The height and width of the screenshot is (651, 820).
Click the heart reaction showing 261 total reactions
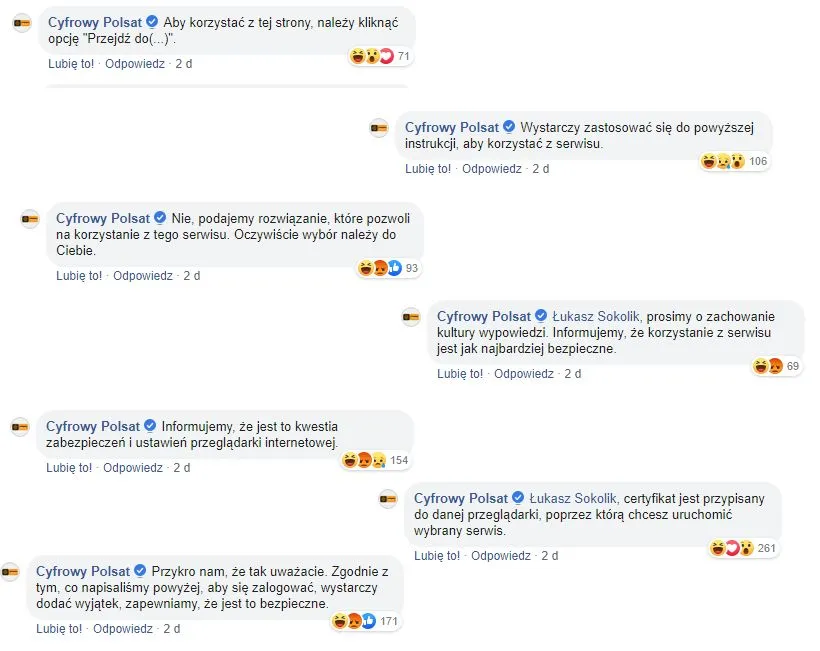(x=731, y=546)
